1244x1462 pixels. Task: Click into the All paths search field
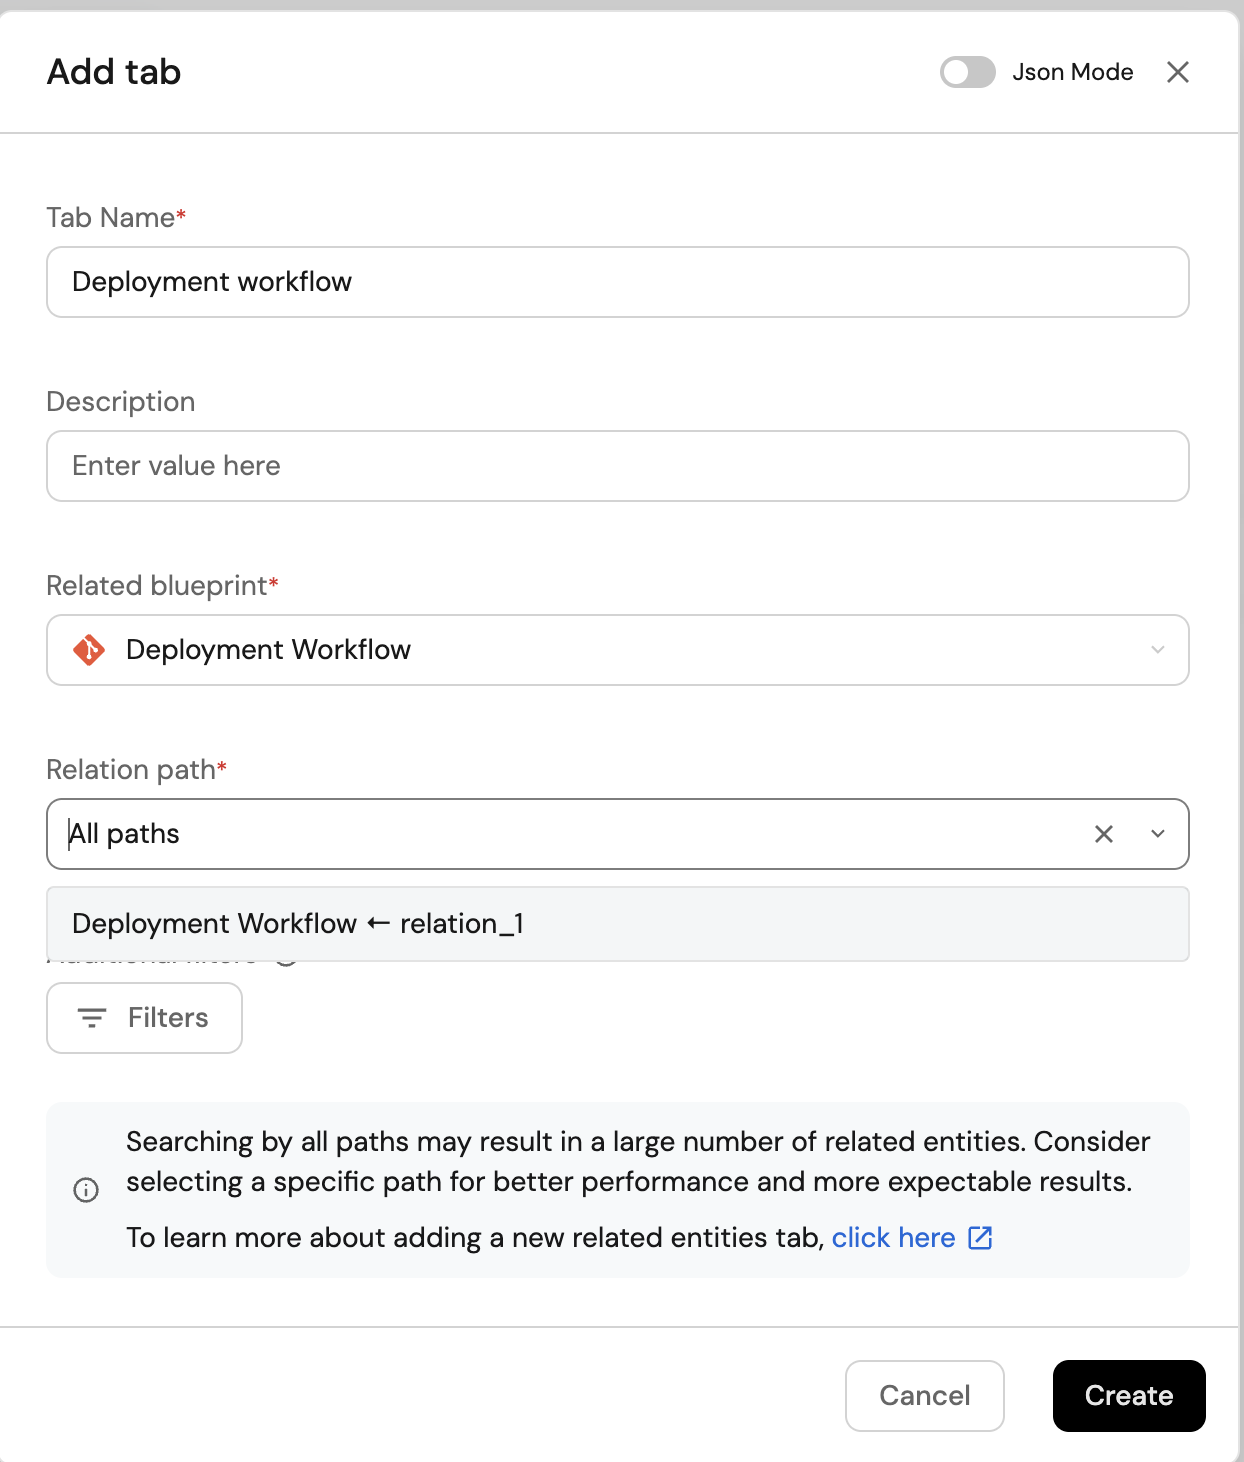(560, 834)
